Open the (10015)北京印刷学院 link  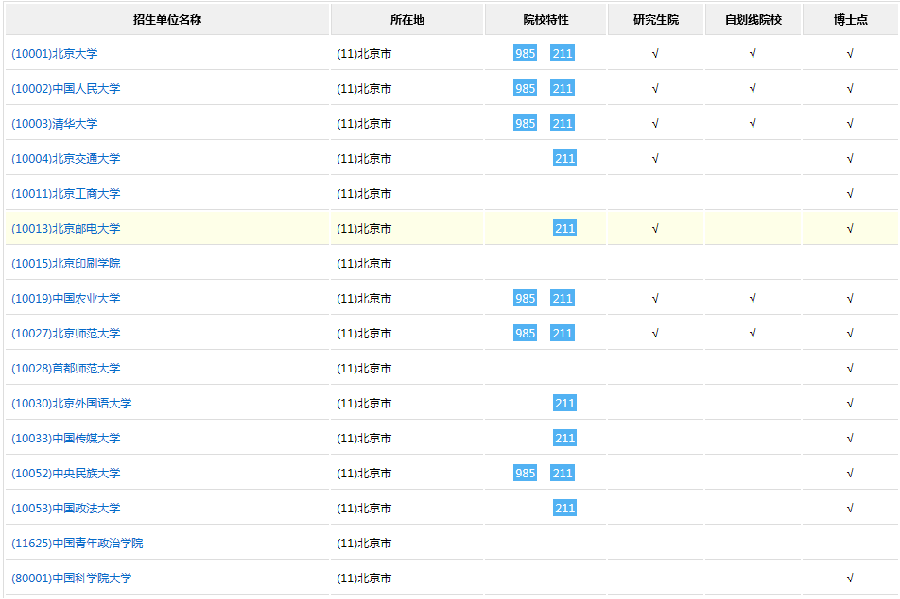click(65, 264)
